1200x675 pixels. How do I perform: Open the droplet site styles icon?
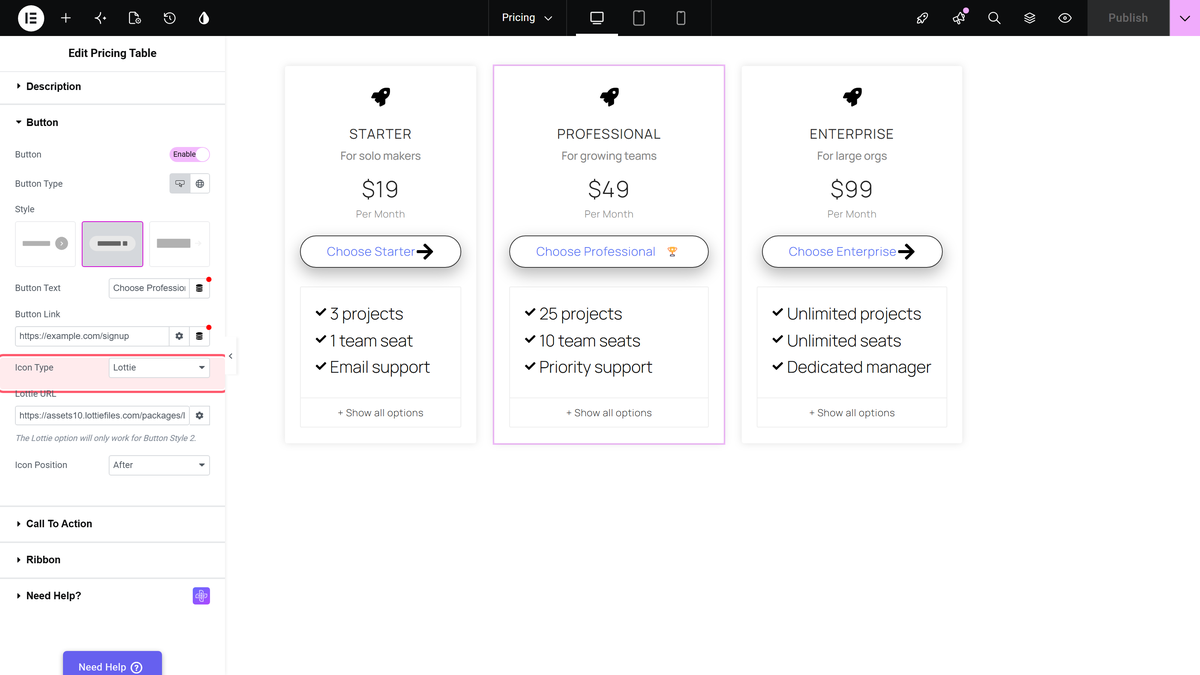click(x=204, y=18)
